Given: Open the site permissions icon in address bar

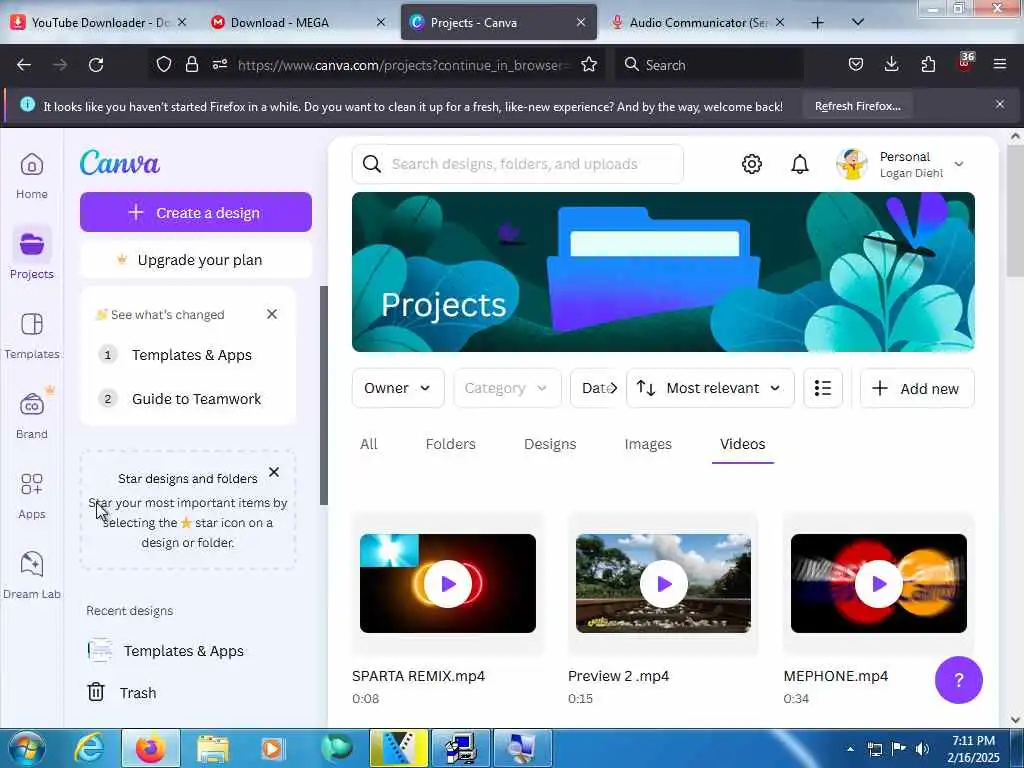Looking at the screenshot, I should point(220,65).
